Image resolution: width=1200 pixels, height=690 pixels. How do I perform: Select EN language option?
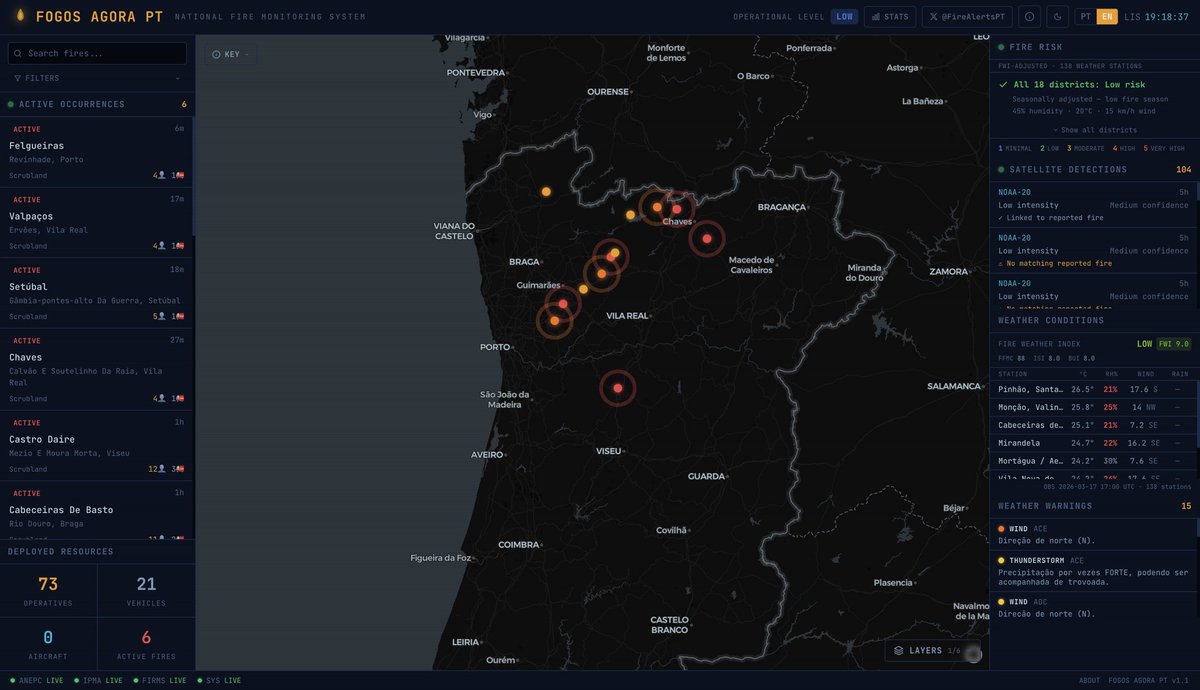pos(1107,17)
